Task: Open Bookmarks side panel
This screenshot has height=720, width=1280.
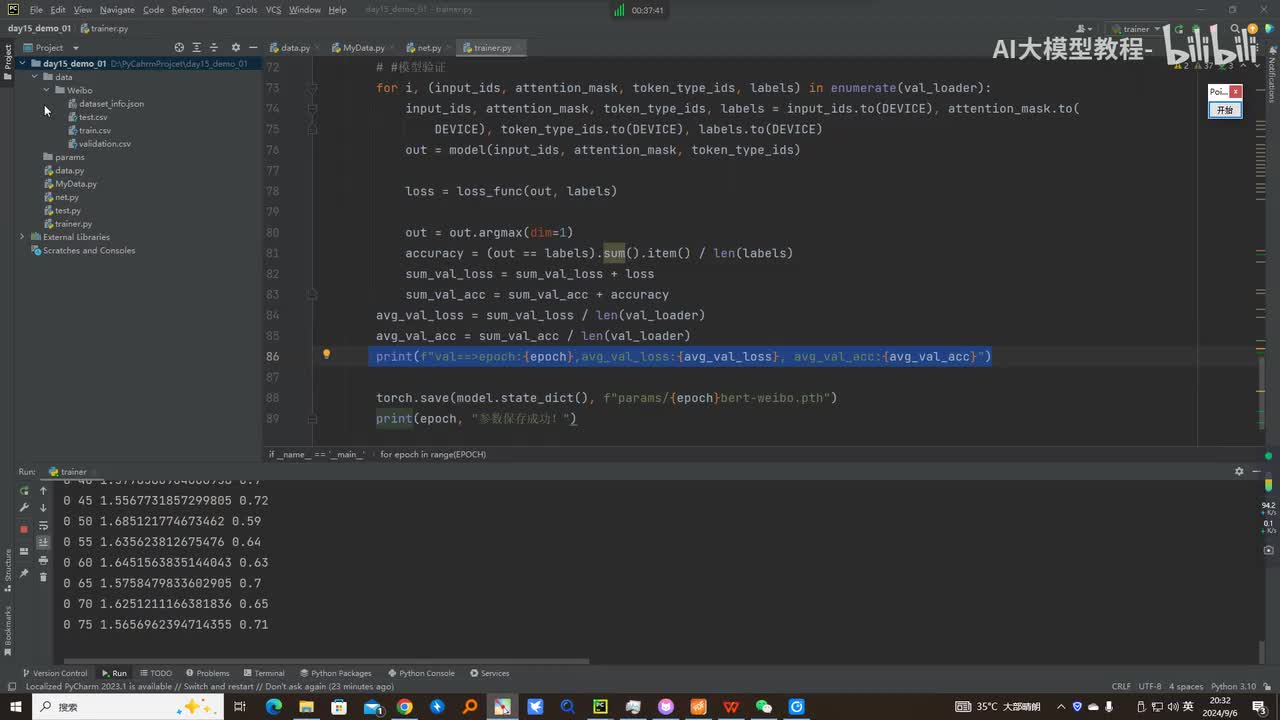Action: pos(8,630)
